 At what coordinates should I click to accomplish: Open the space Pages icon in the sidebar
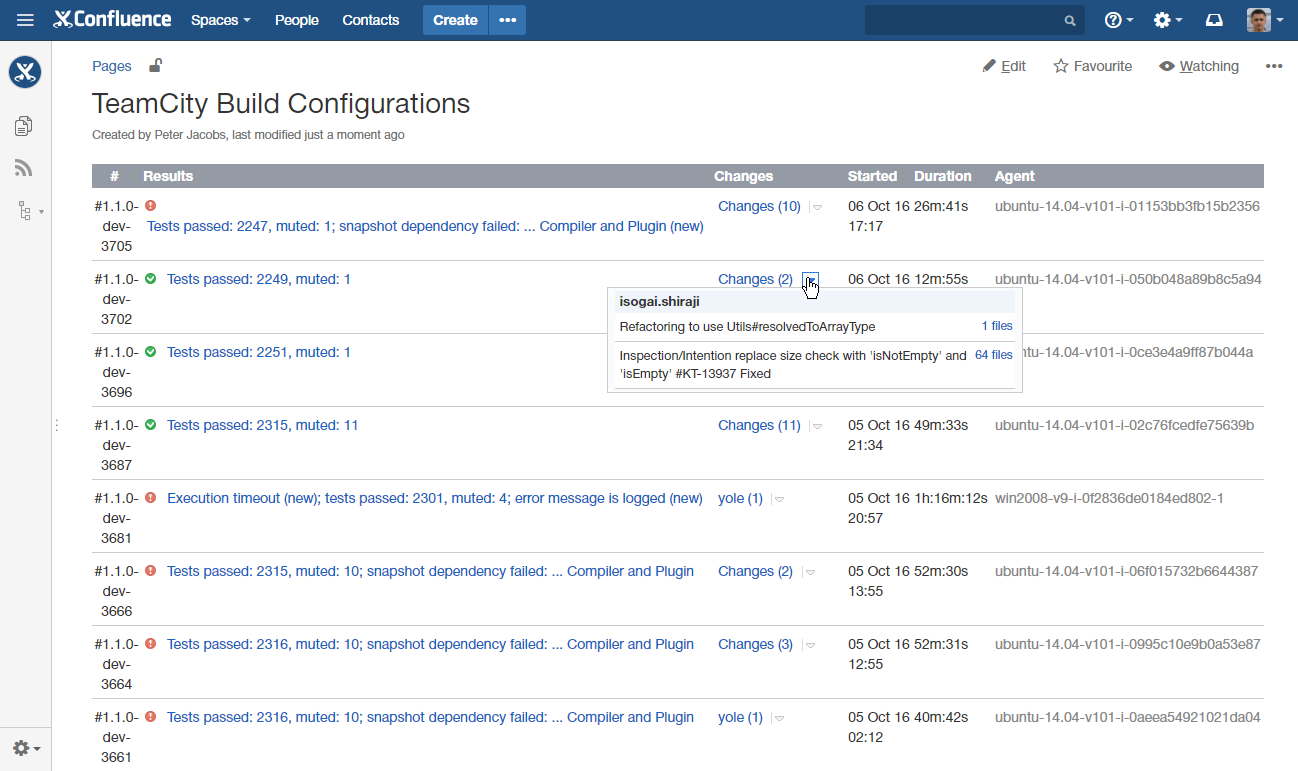click(x=24, y=126)
